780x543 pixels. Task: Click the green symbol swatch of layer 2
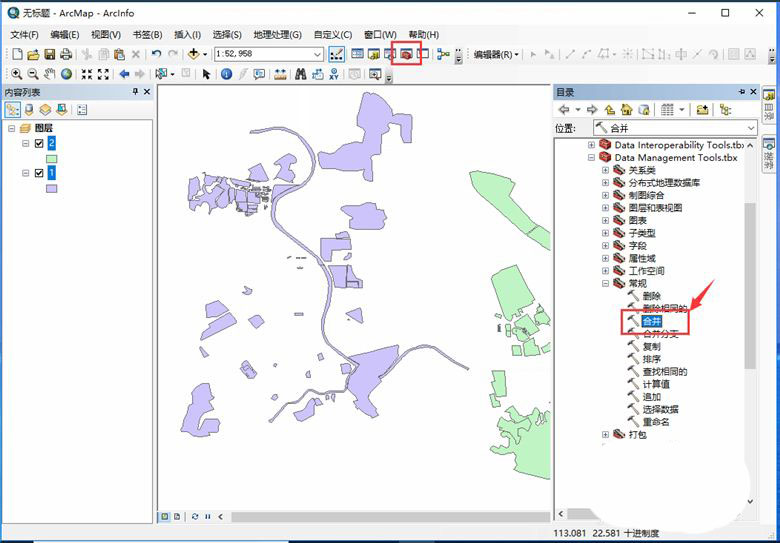tap(51, 159)
